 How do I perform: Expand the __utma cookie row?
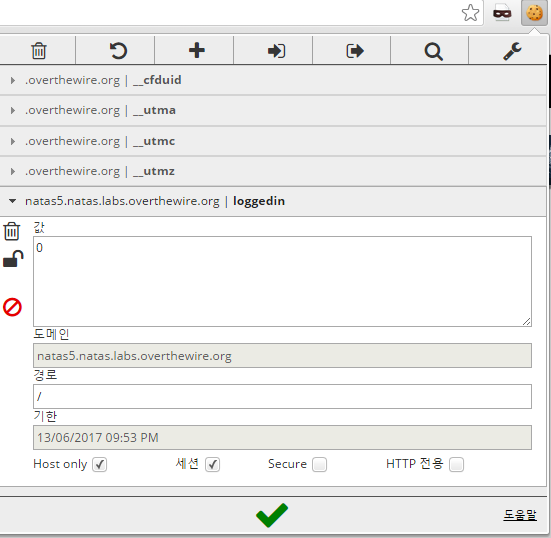coord(273,110)
